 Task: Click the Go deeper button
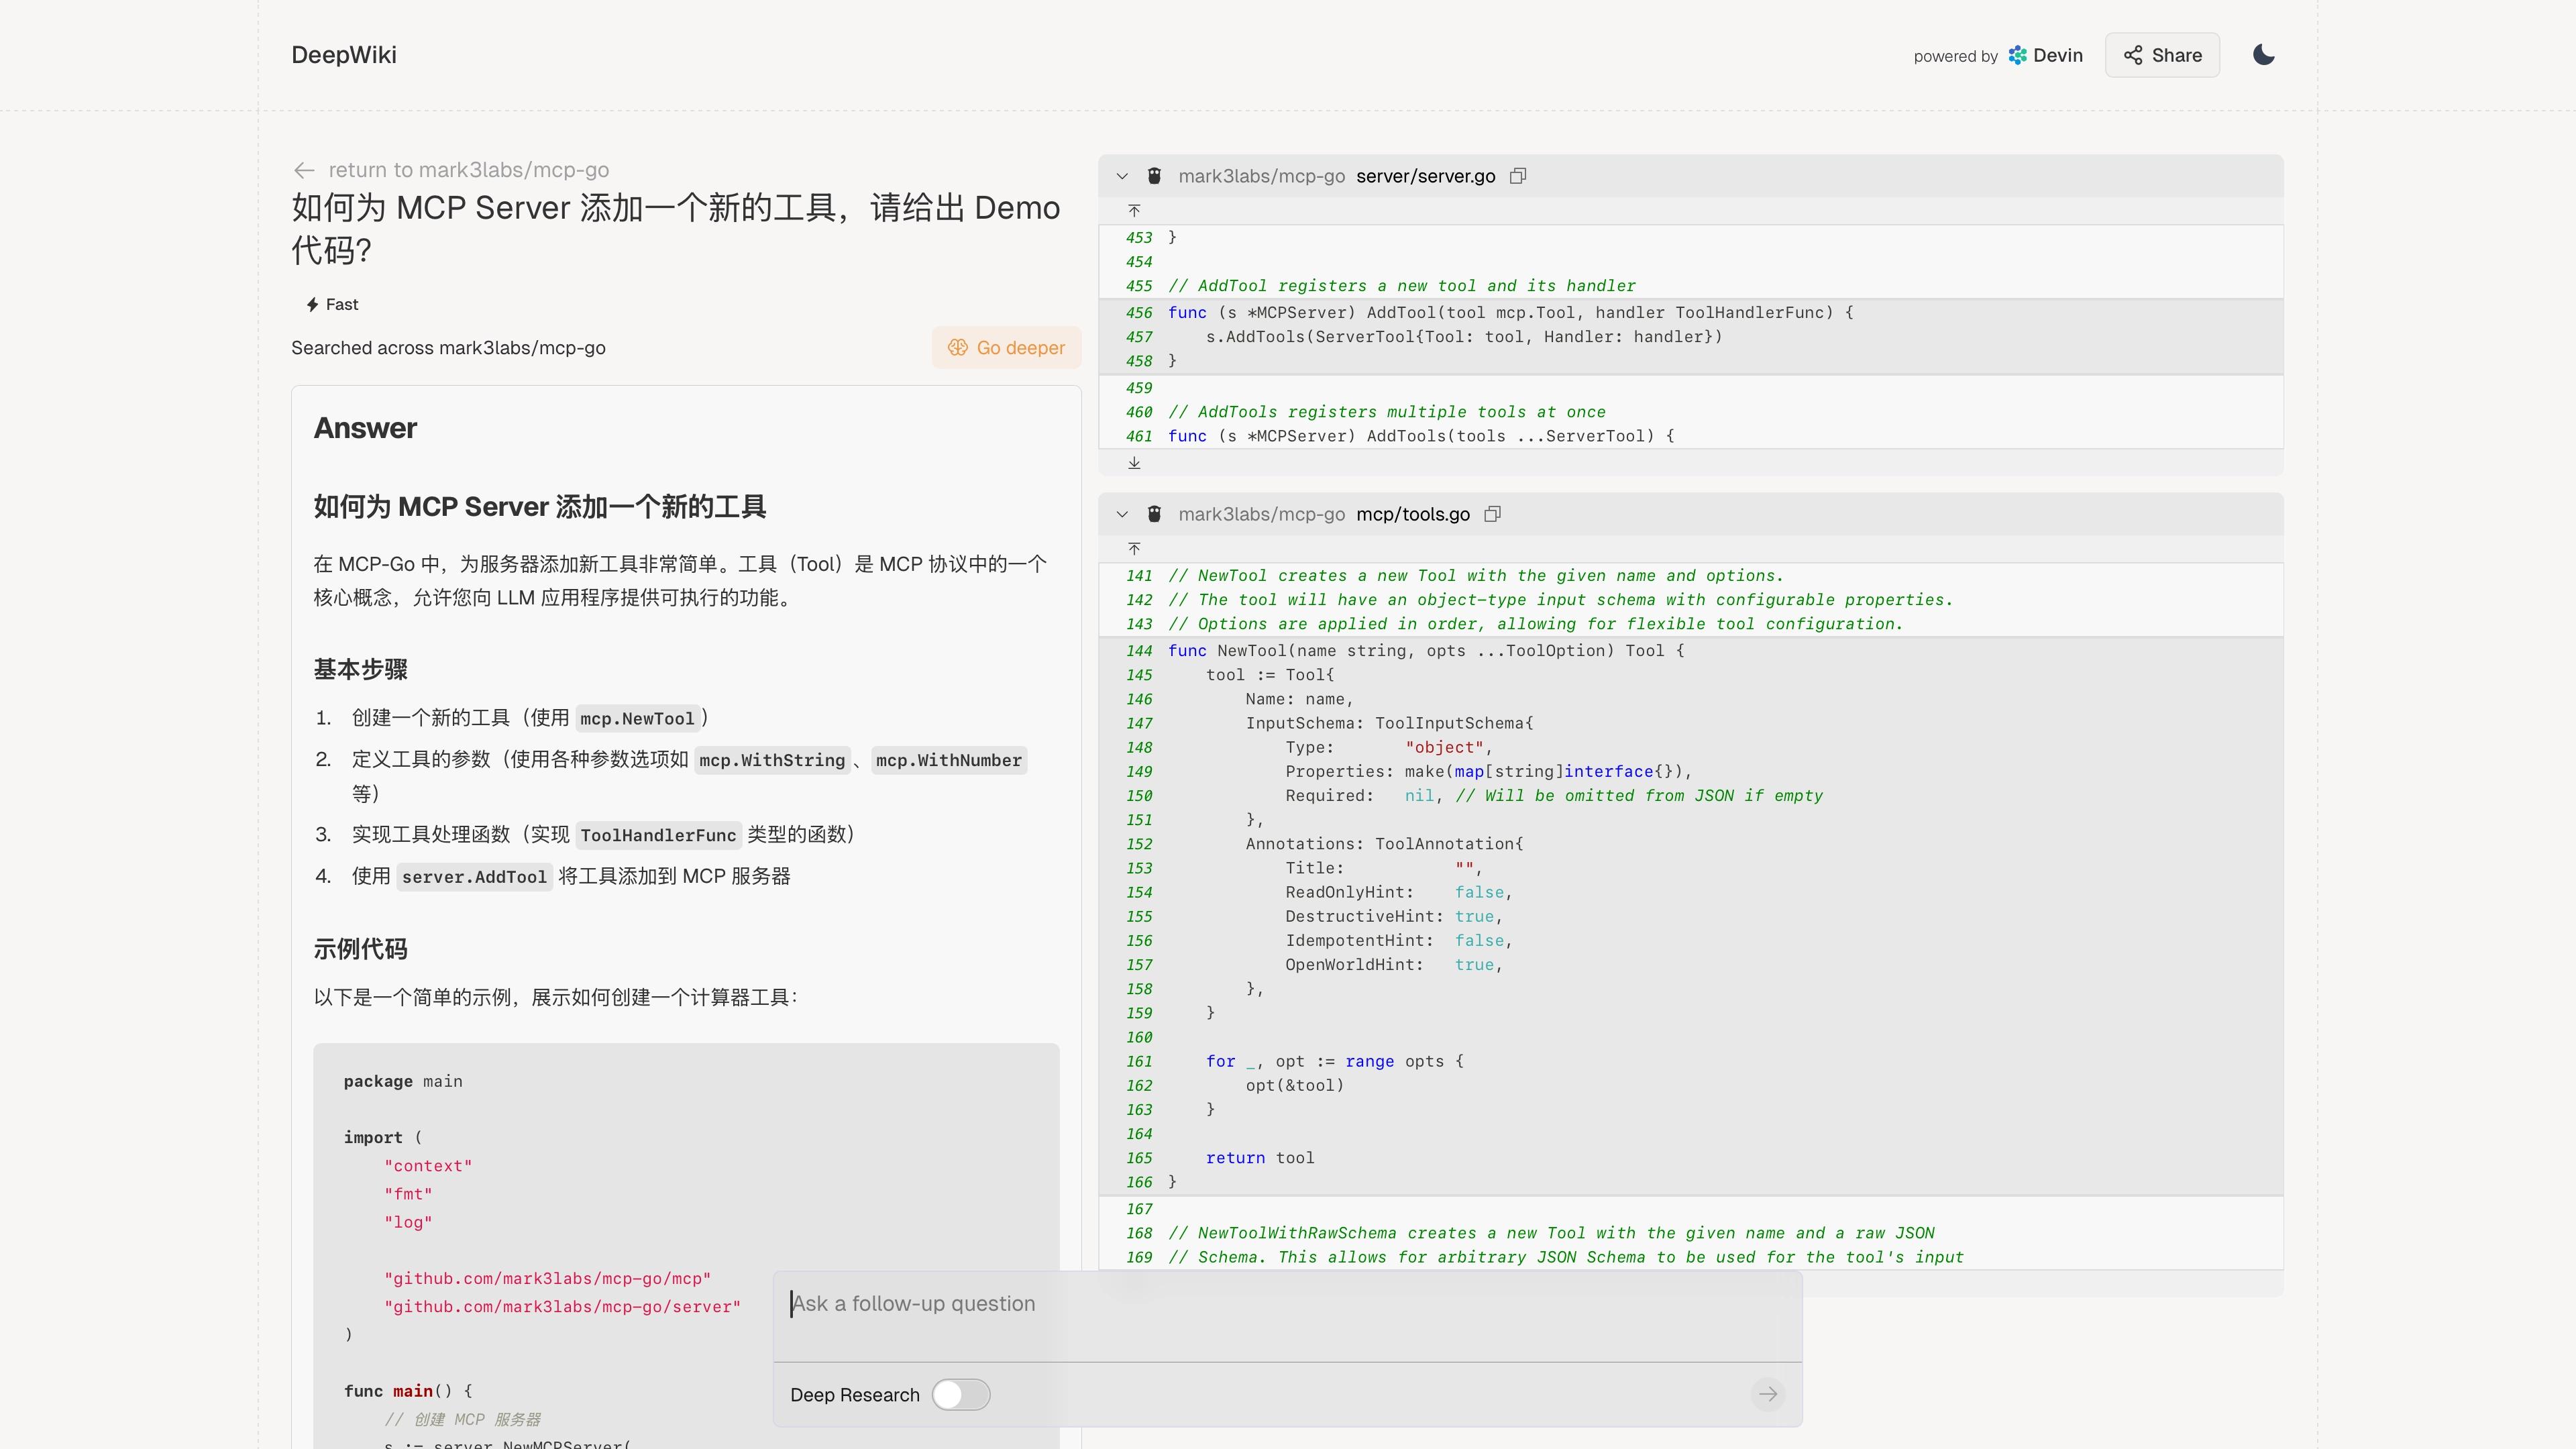(1006, 347)
